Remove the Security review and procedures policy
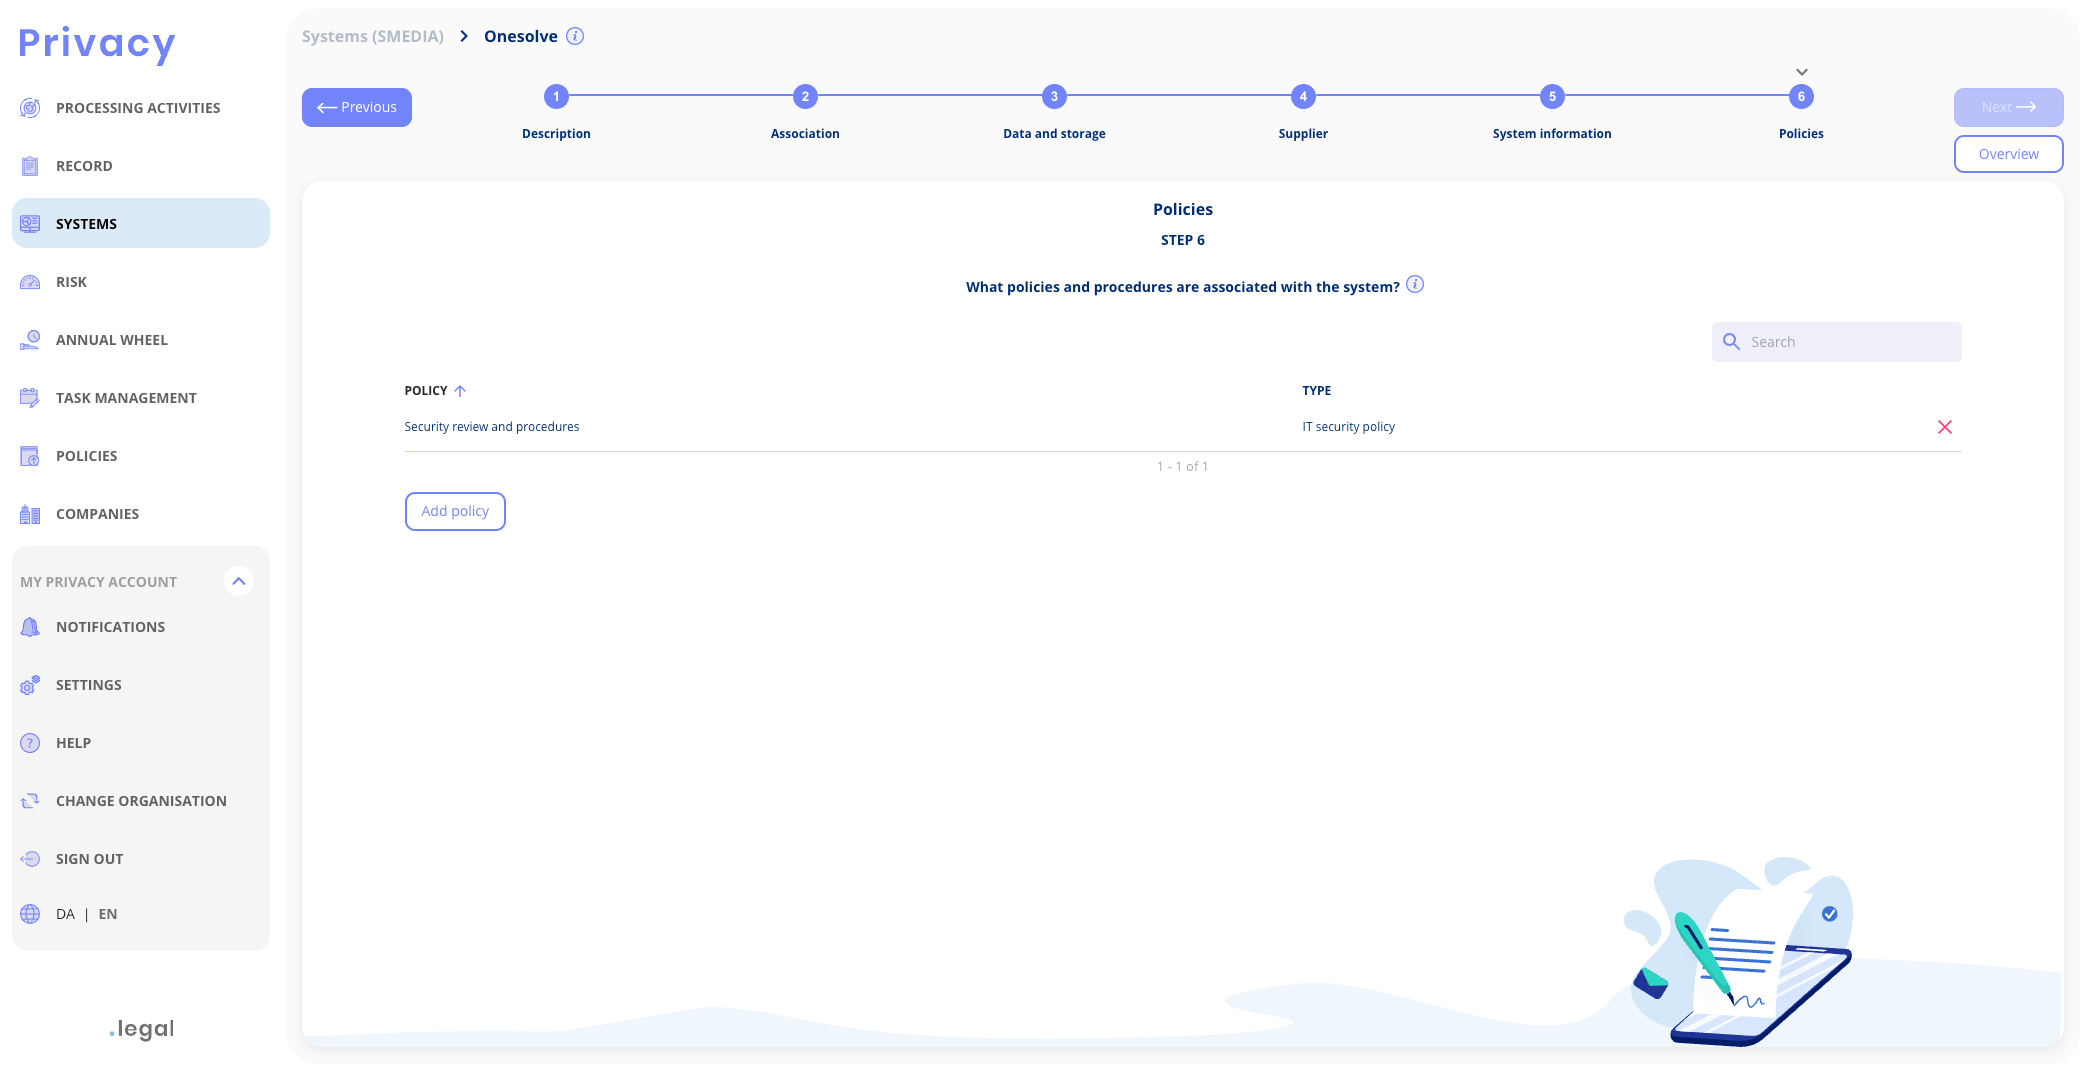 coord(1945,427)
